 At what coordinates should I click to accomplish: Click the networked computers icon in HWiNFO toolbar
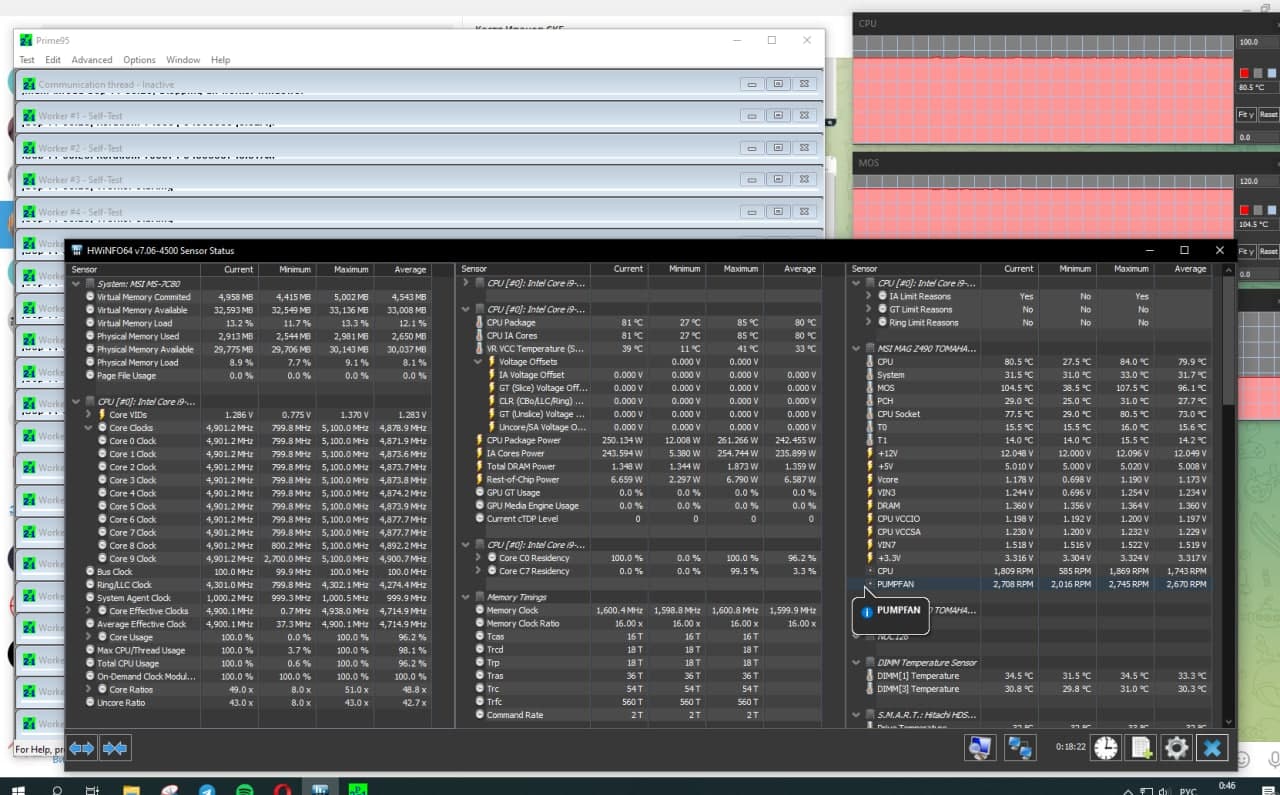coord(1019,747)
